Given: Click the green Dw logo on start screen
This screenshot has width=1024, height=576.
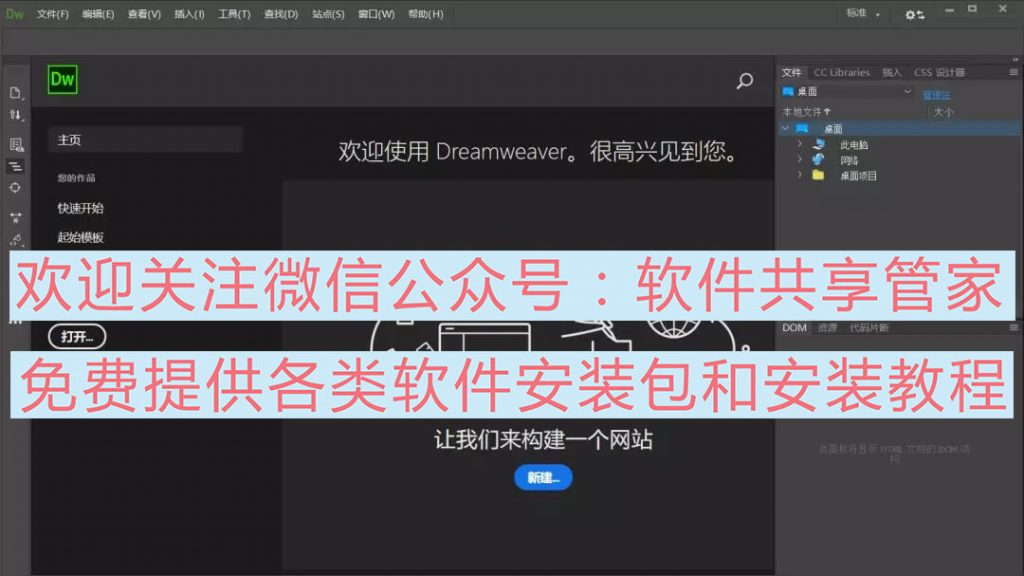Looking at the screenshot, I should (x=62, y=80).
